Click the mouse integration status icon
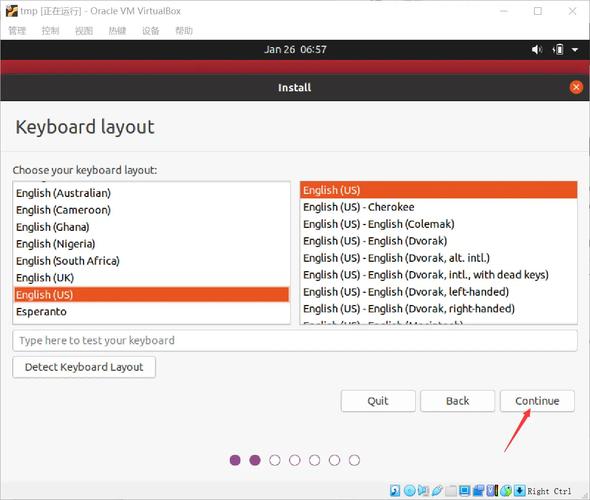 [x=506, y=491]
